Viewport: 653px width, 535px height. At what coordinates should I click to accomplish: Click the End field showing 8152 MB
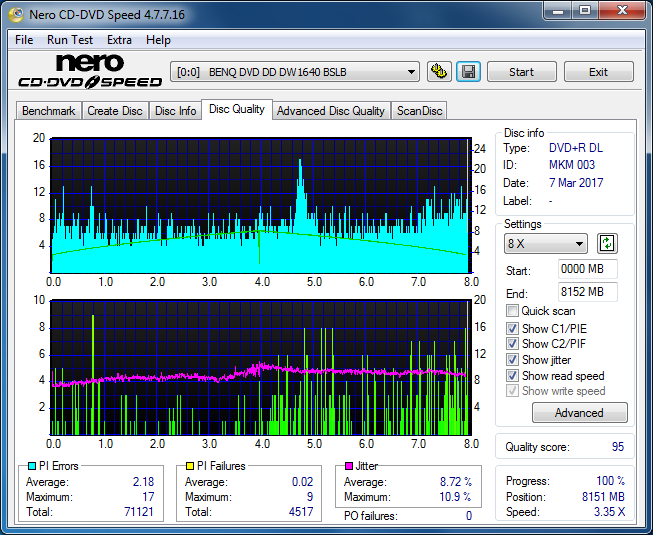pos(587,292)
